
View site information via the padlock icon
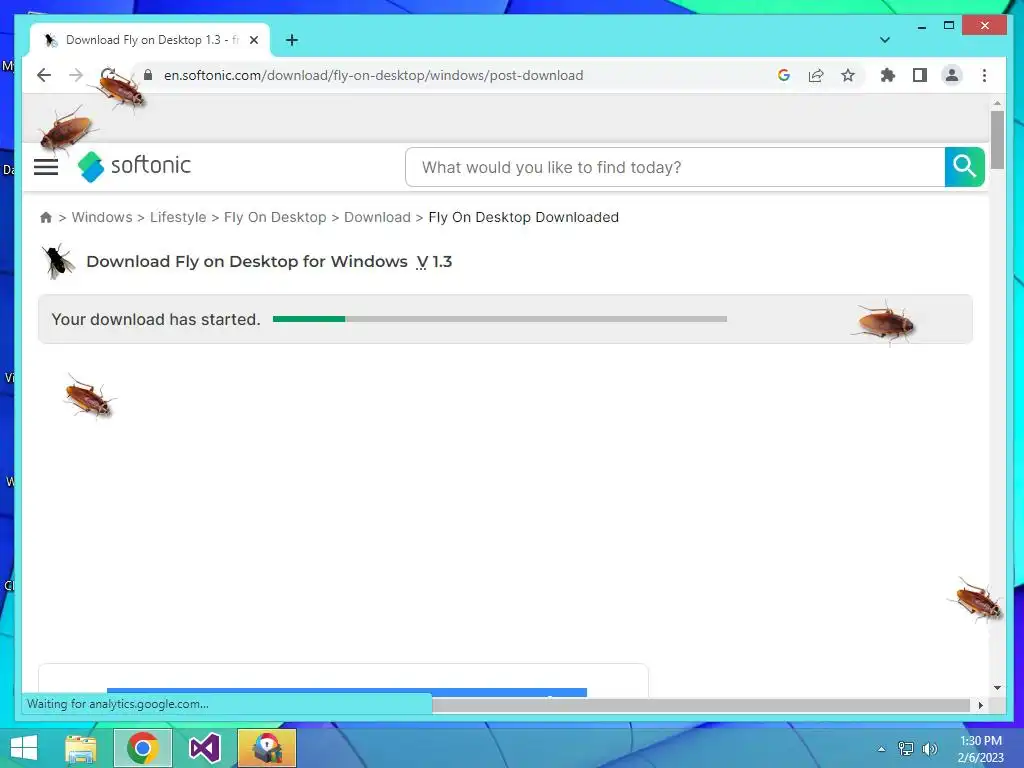148,75
